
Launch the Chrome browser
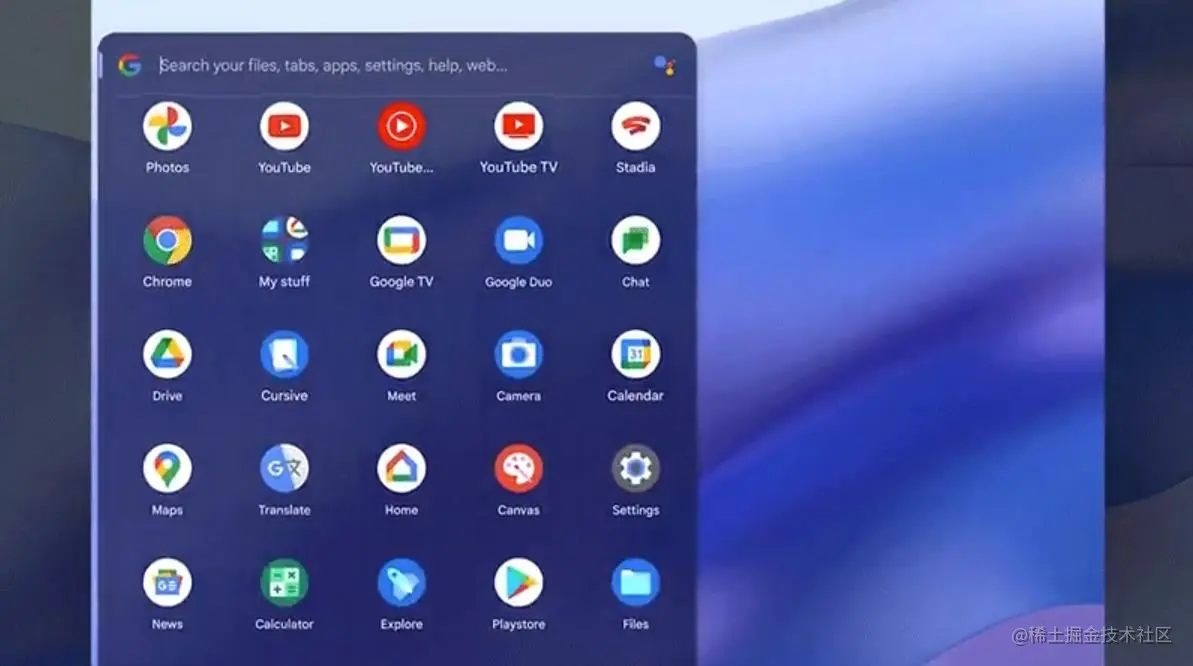(x=167, y=241)
